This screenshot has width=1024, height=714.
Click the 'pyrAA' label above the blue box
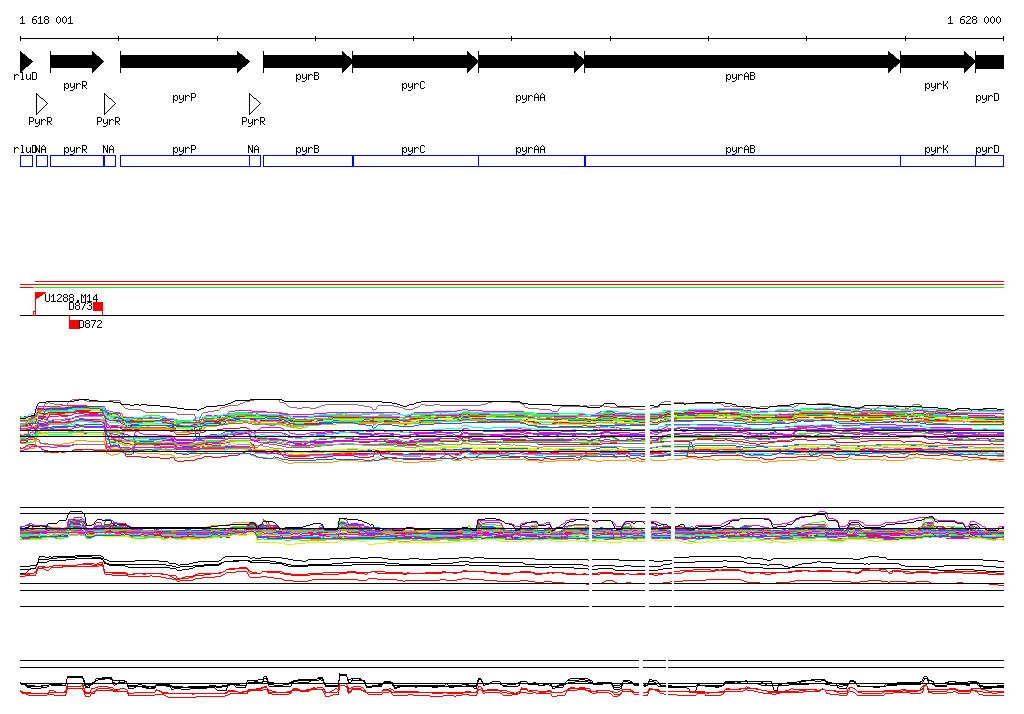[530, 150]
